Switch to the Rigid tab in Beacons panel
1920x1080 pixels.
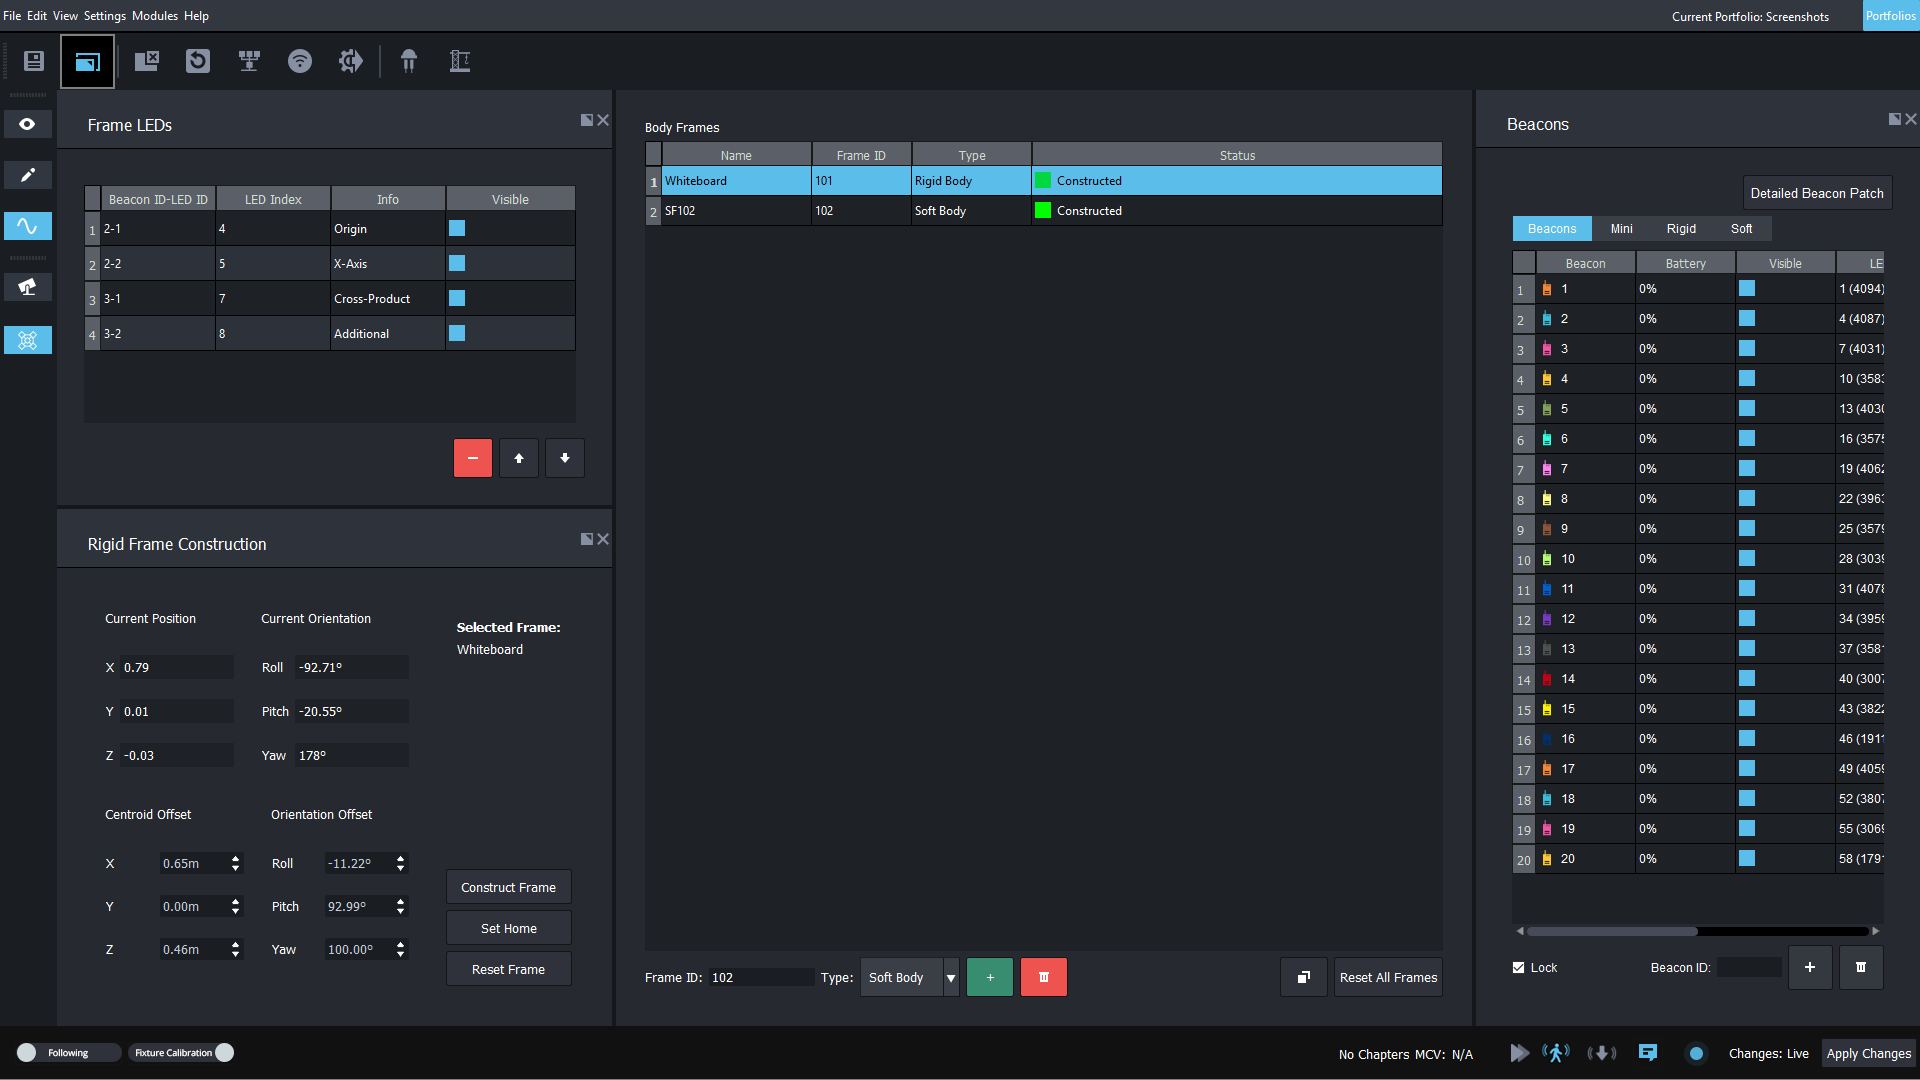(1681, 228)
